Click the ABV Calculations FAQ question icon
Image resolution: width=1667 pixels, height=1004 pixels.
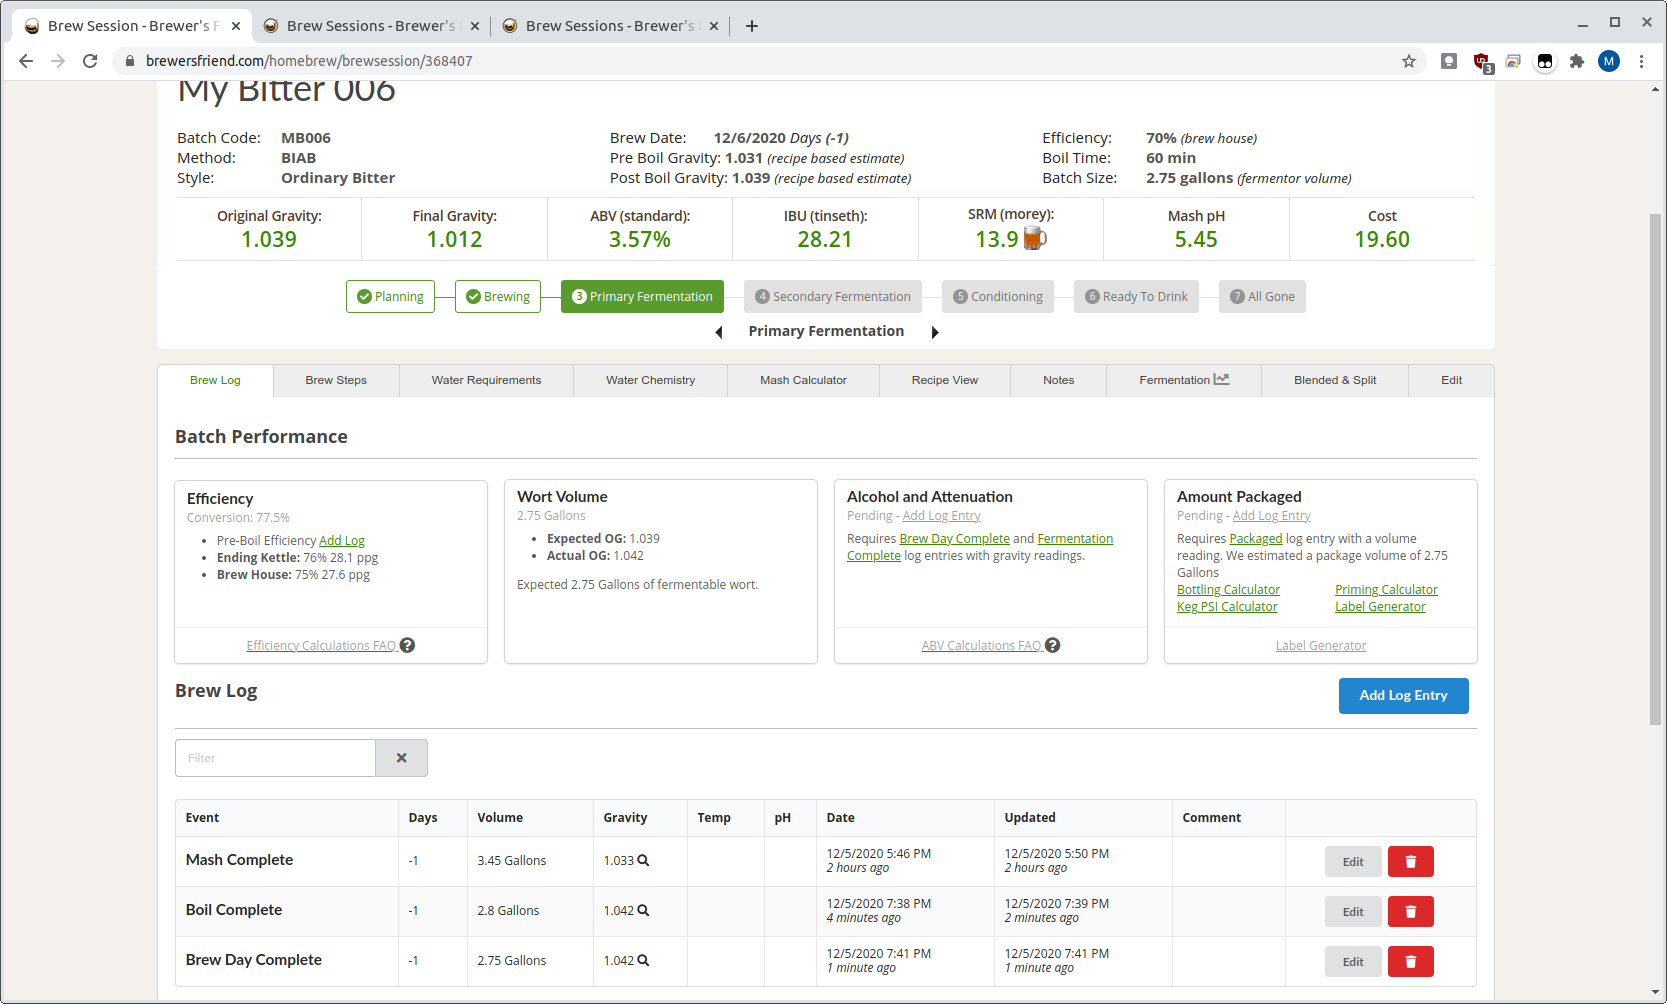tap(1052, 646)
